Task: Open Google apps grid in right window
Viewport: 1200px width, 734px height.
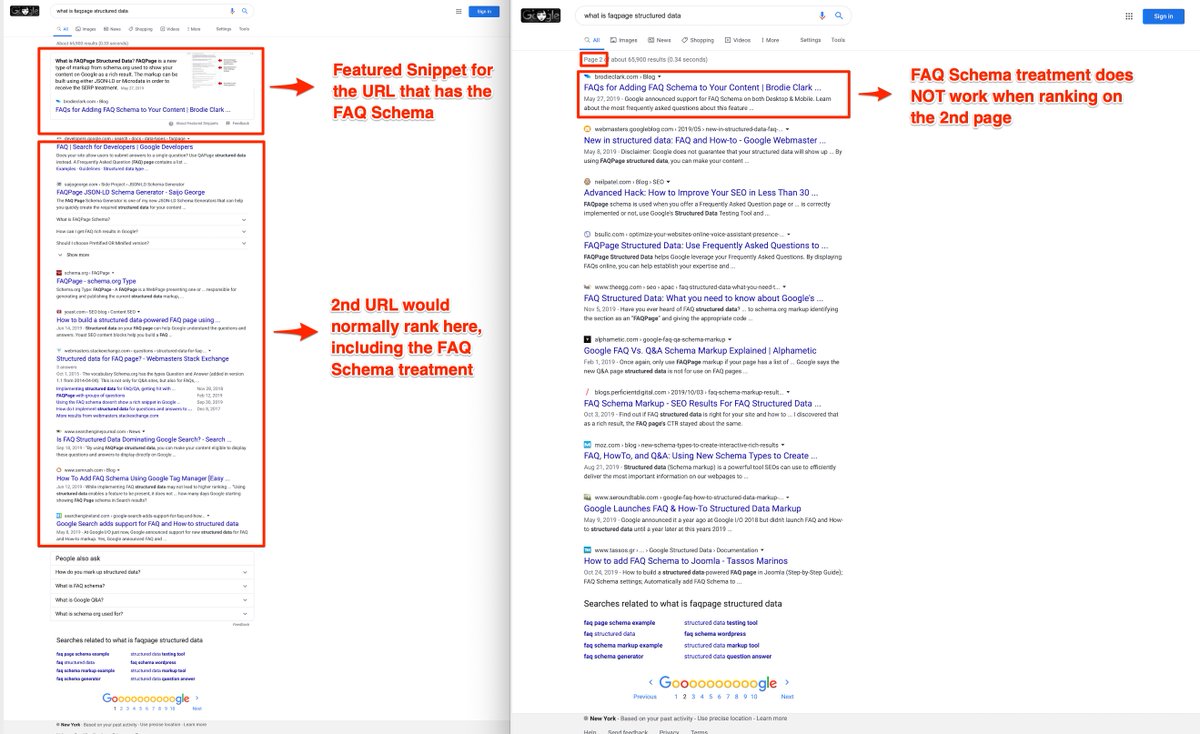Action: (1129, 16)
